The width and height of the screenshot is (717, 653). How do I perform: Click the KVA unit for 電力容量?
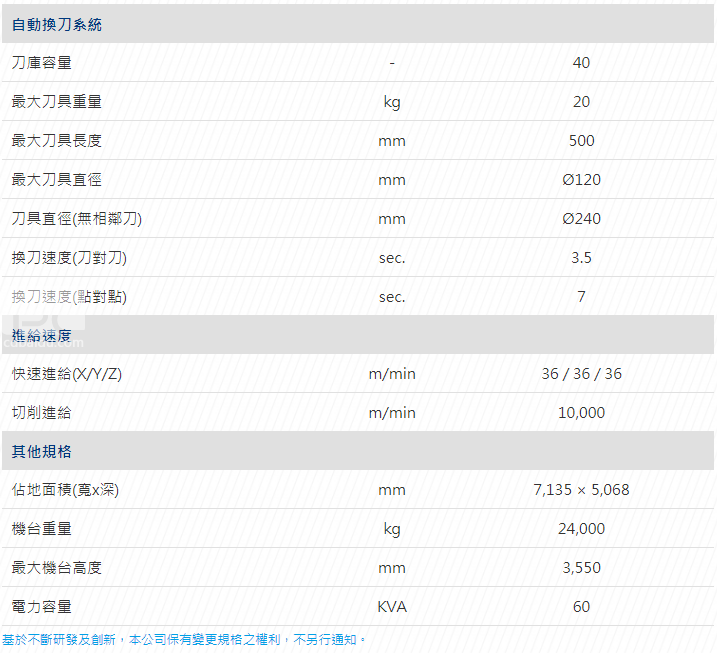[x=392, y=607]
